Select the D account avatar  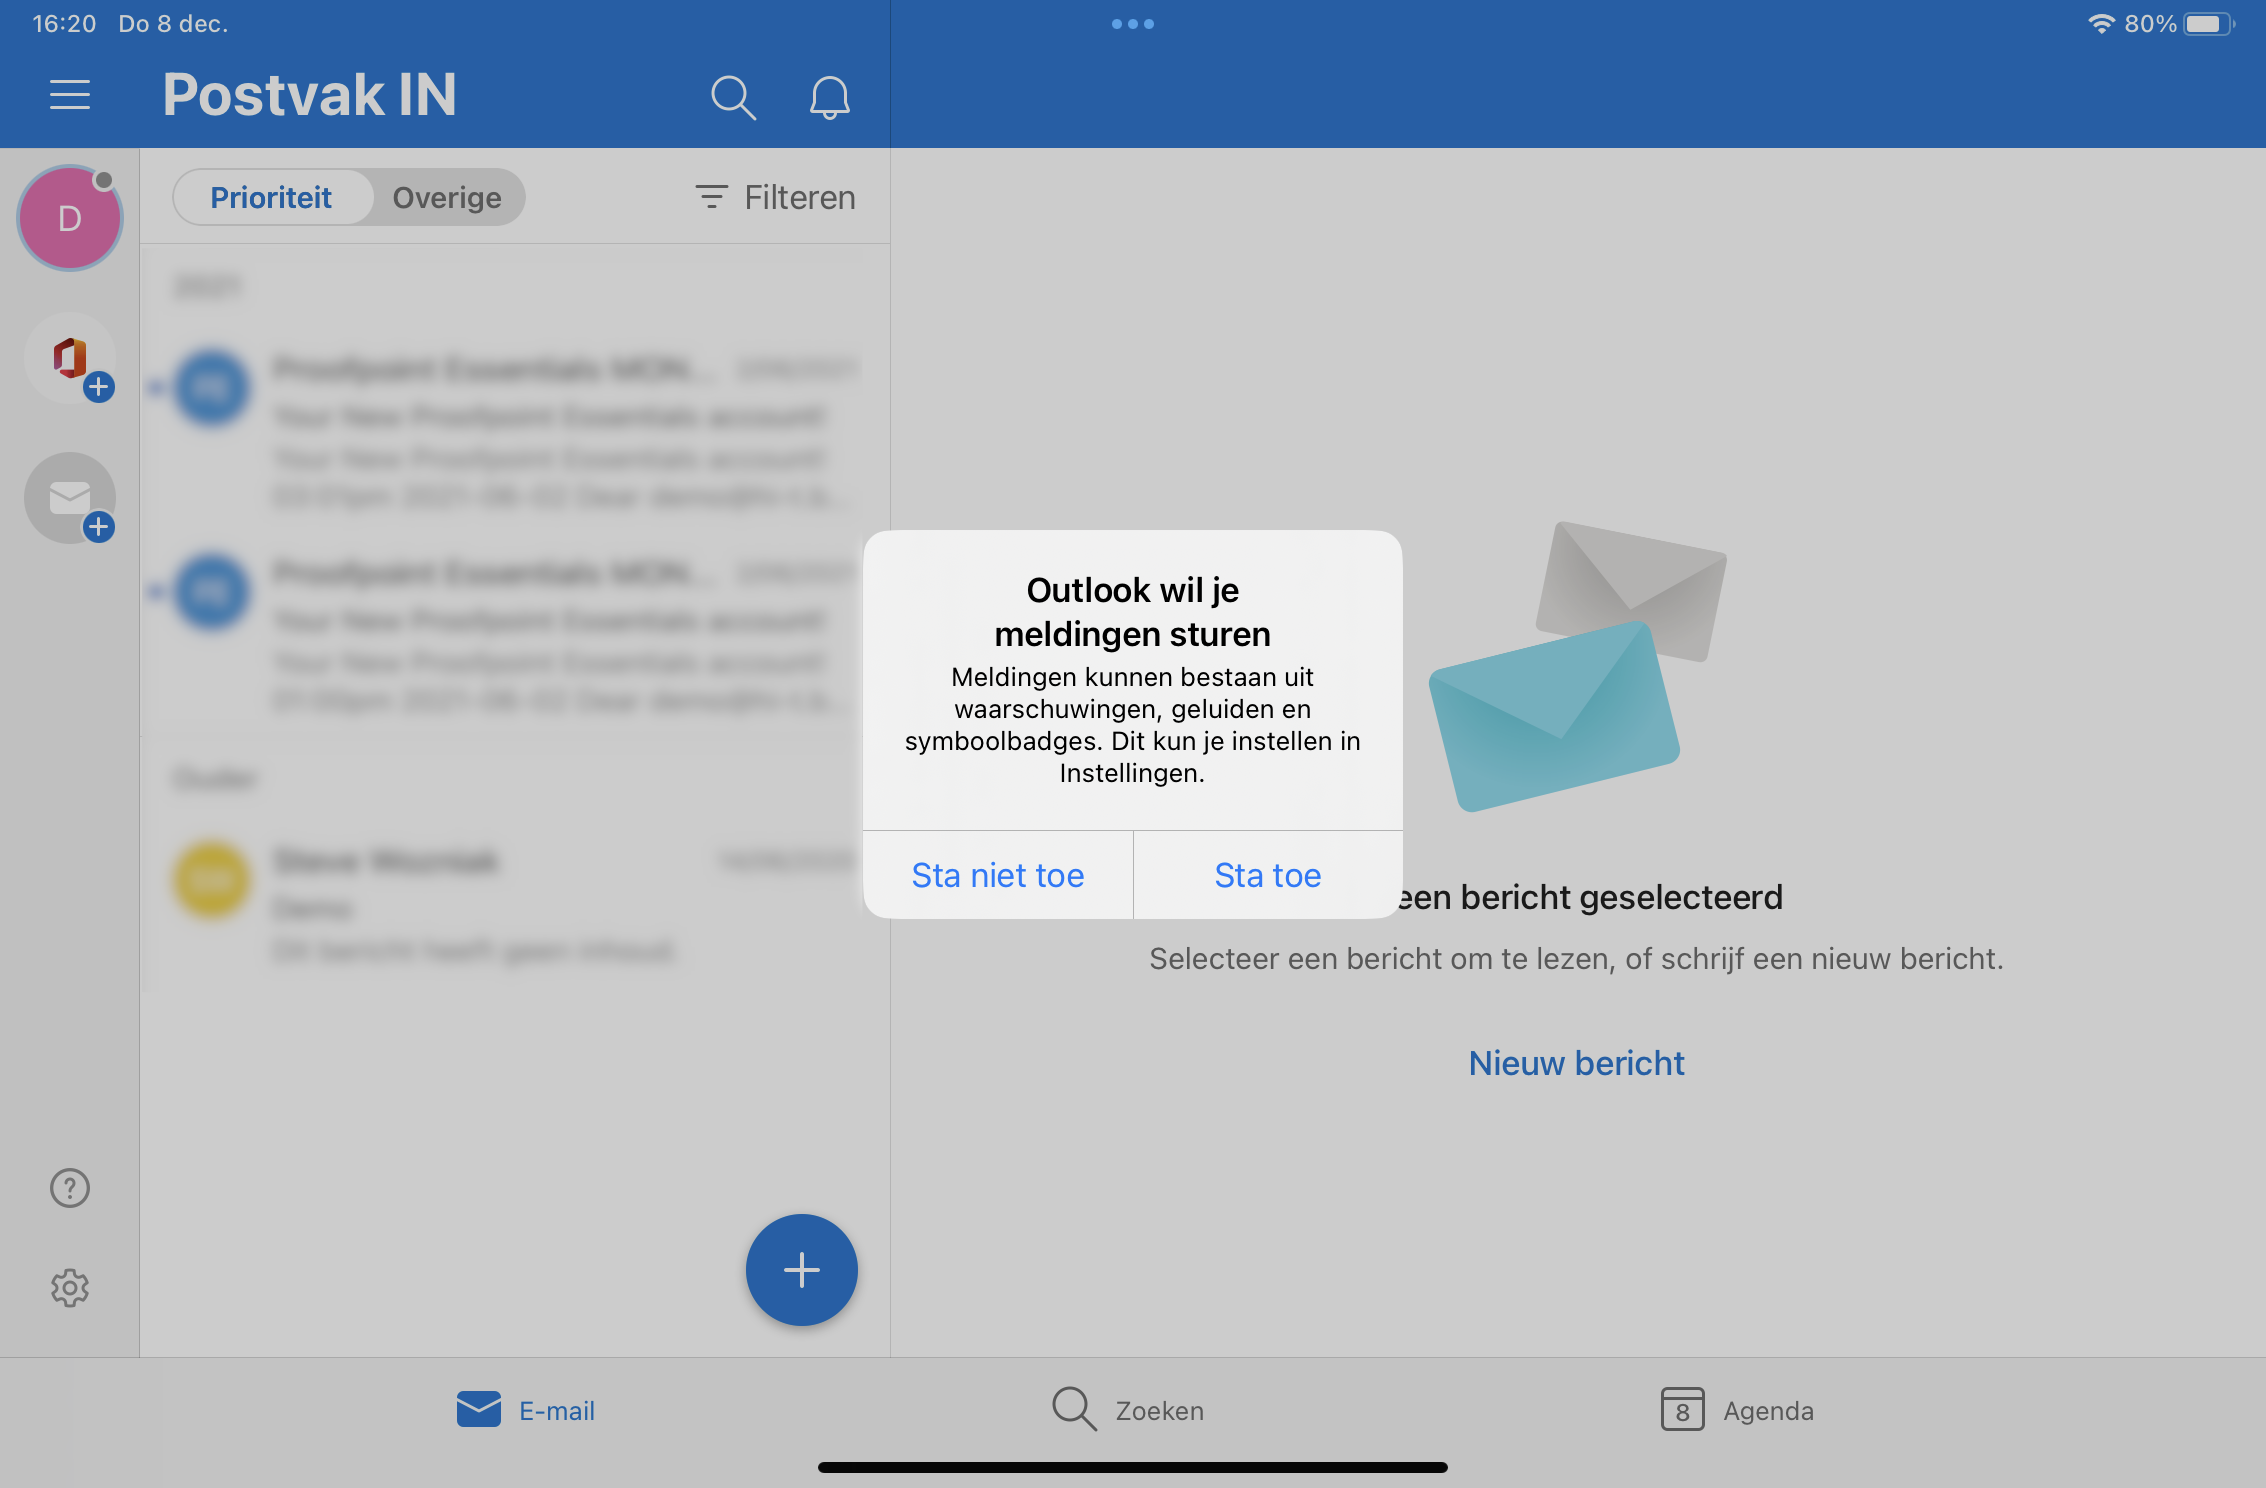tap(70, 218)
